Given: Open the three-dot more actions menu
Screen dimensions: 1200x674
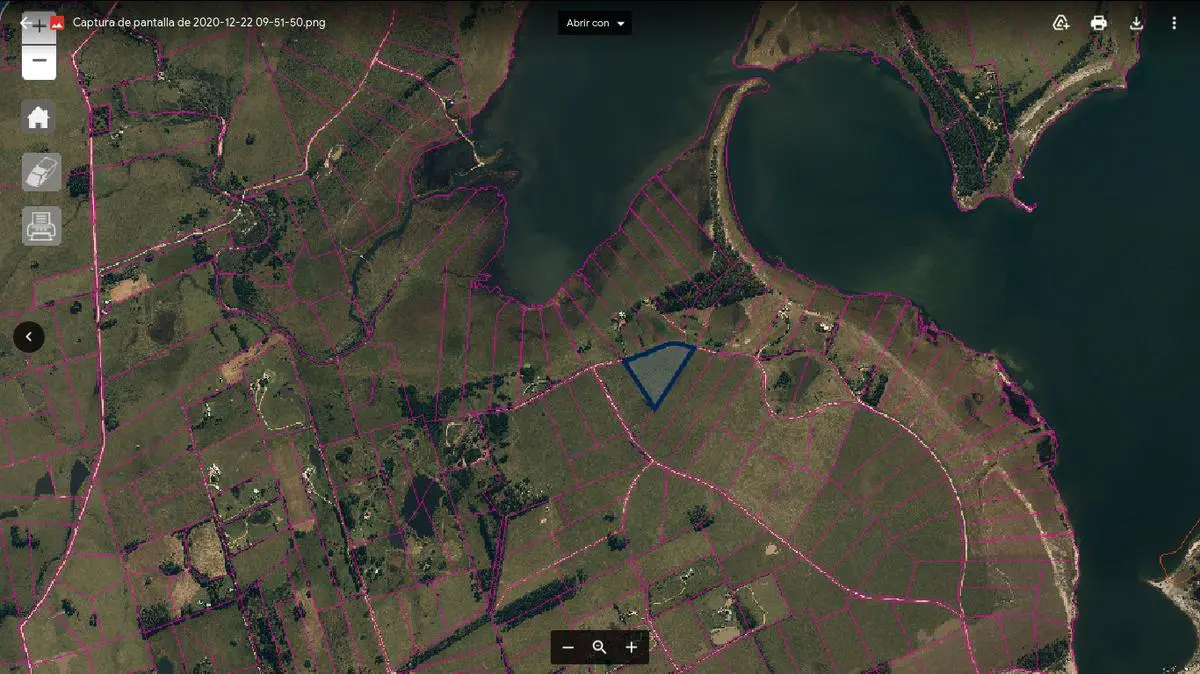Looking at the screenshot, I should [x=1174, y=23].
